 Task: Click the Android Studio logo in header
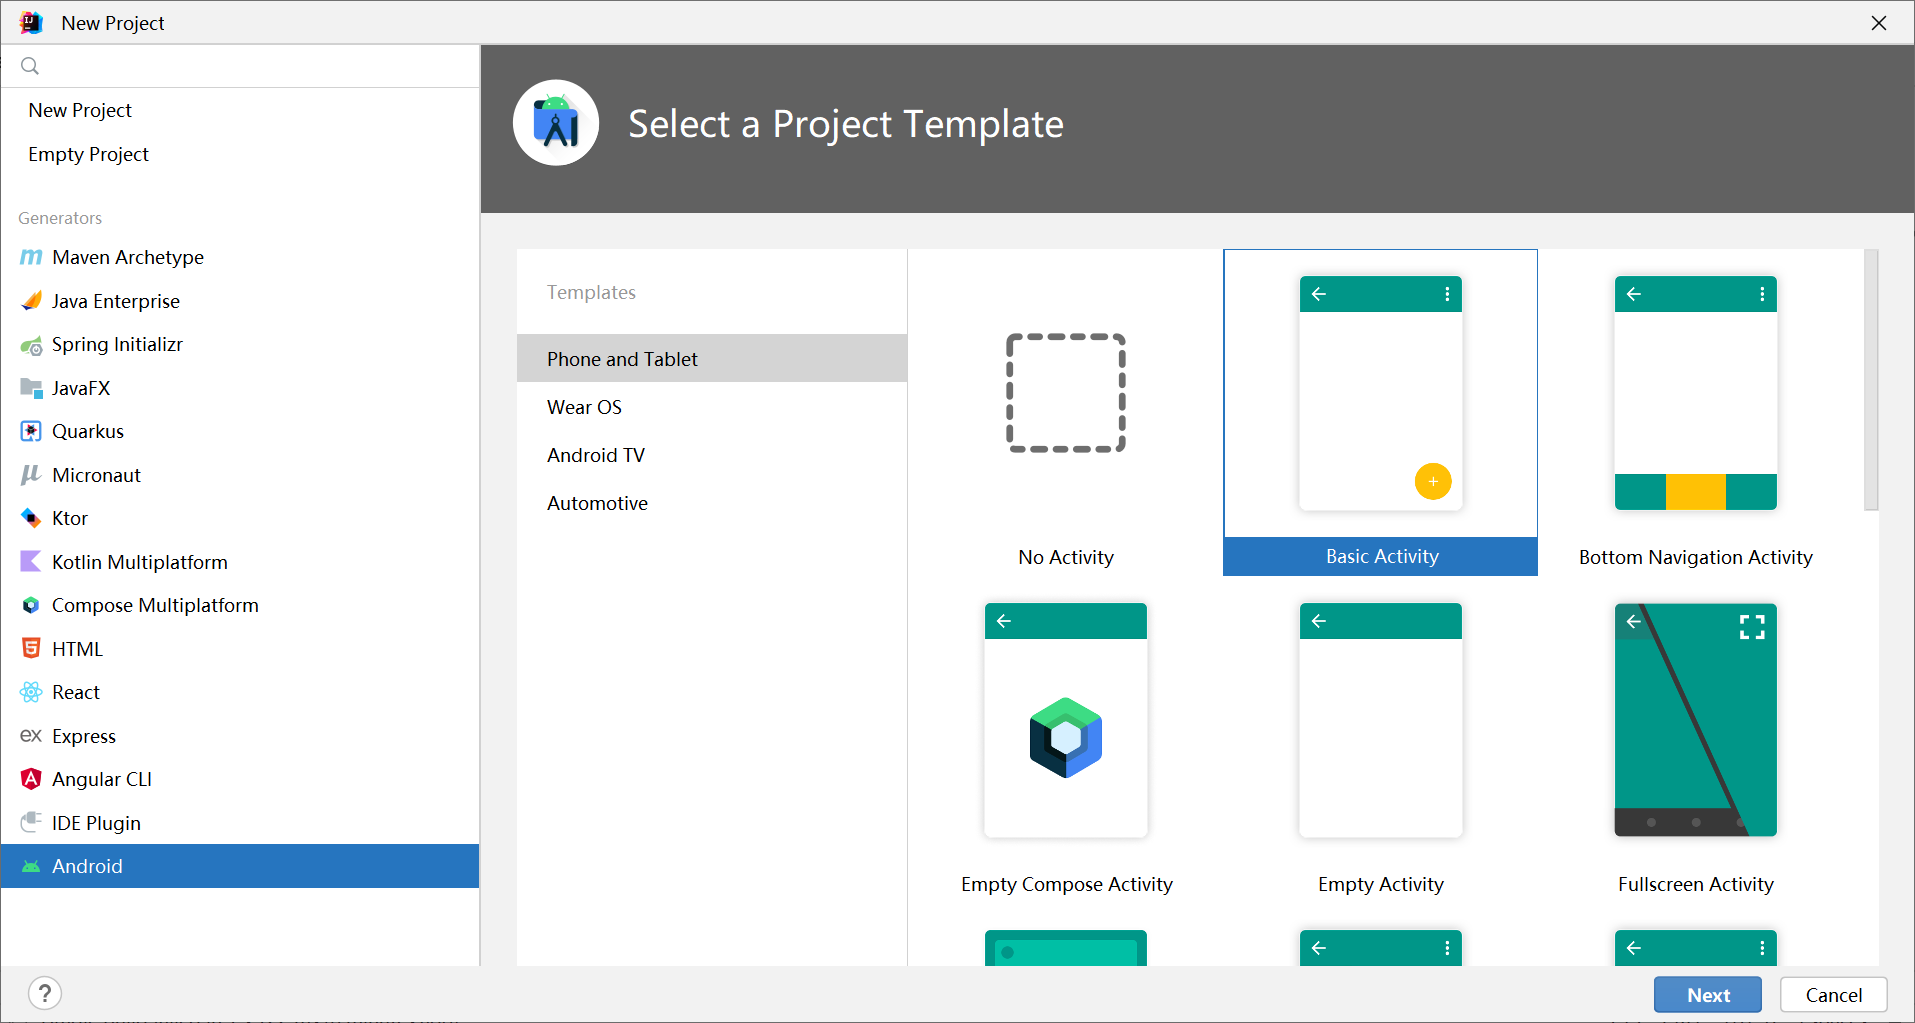(x=556, y=123)
